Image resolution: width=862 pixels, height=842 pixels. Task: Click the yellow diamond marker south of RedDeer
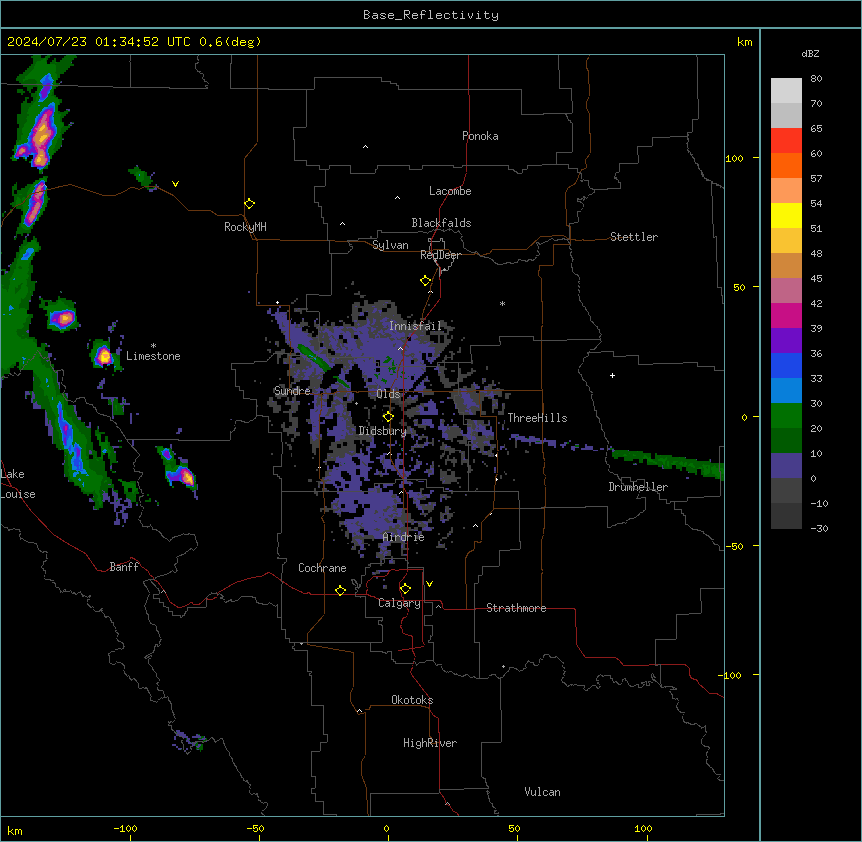coord(425,281)
